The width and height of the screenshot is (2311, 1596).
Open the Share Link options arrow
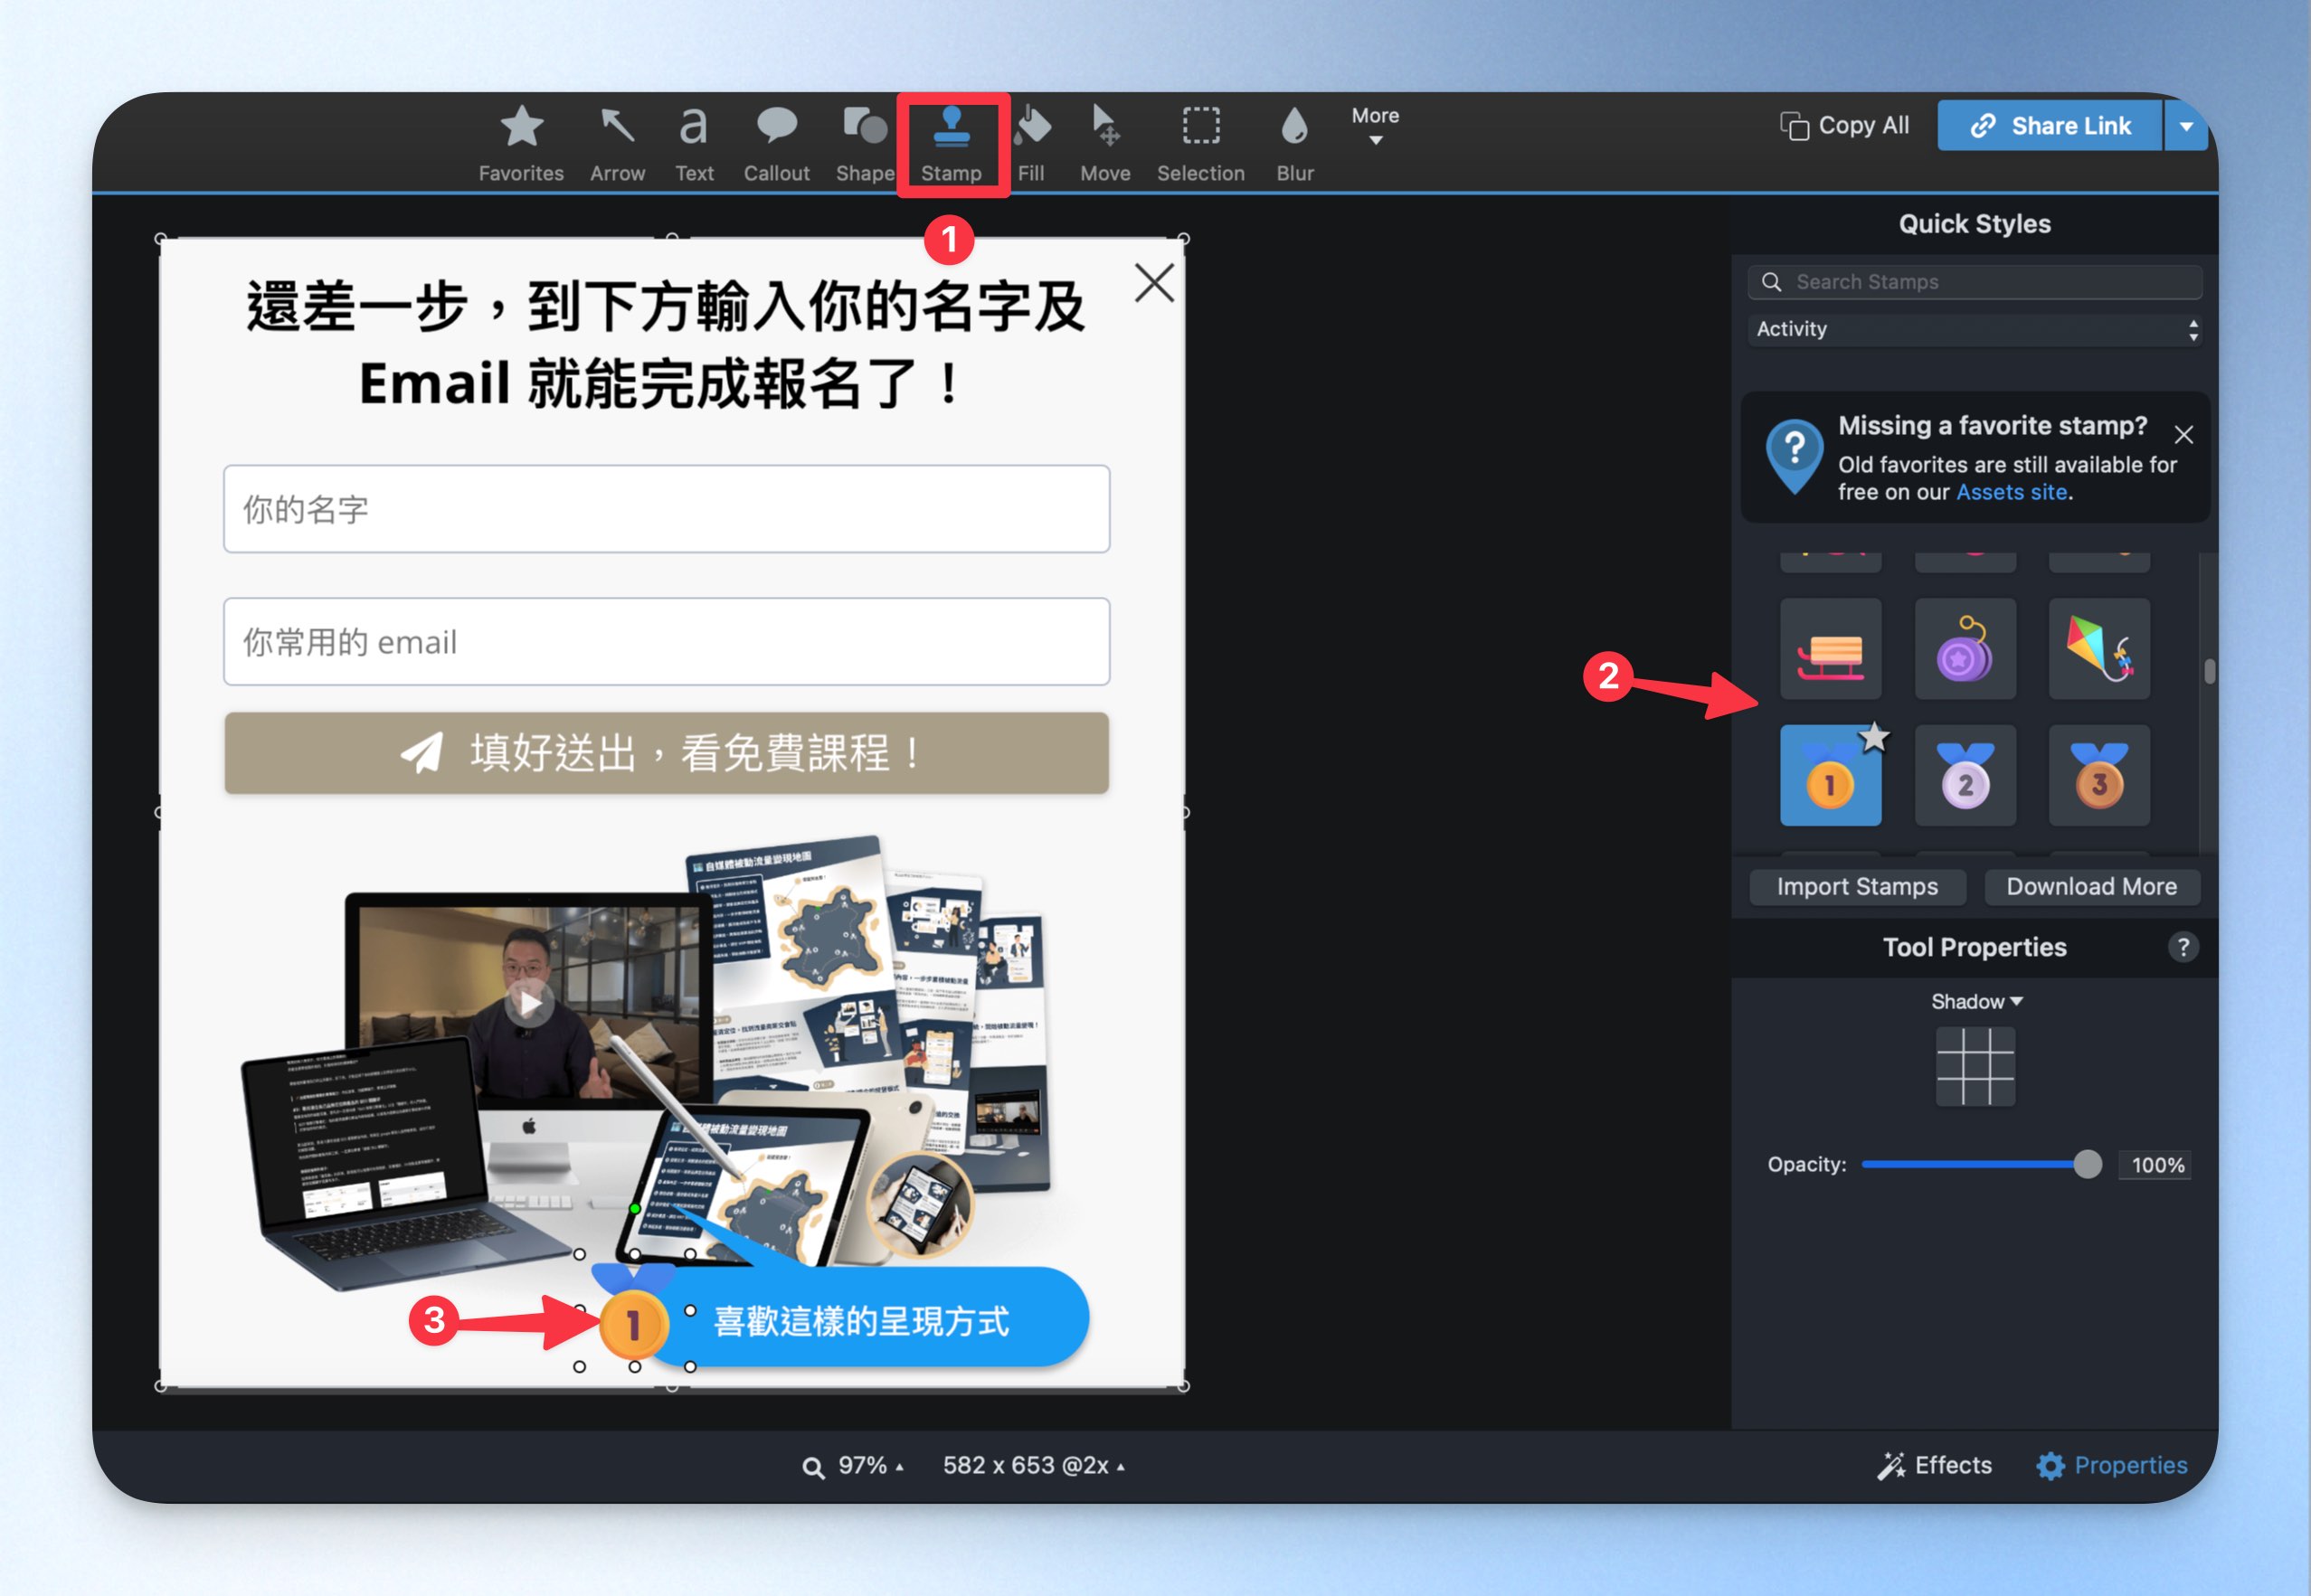[2186, 126]
